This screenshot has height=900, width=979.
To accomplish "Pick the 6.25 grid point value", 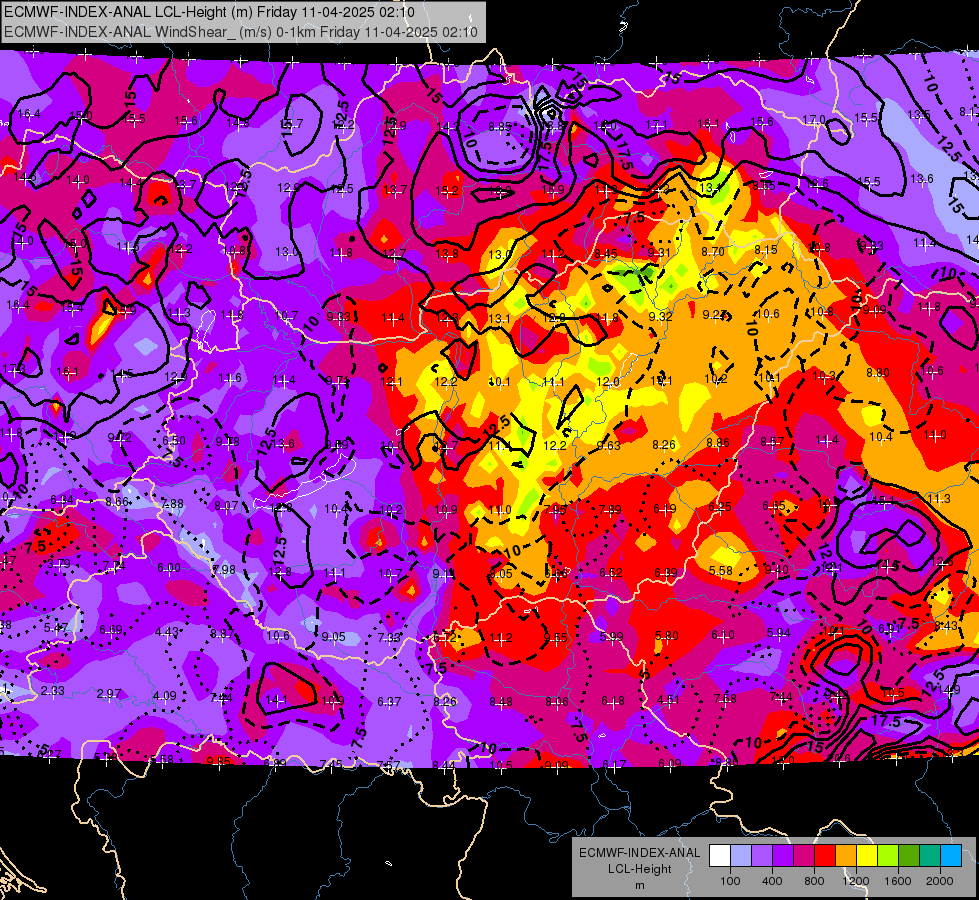I will coord(720,507).
